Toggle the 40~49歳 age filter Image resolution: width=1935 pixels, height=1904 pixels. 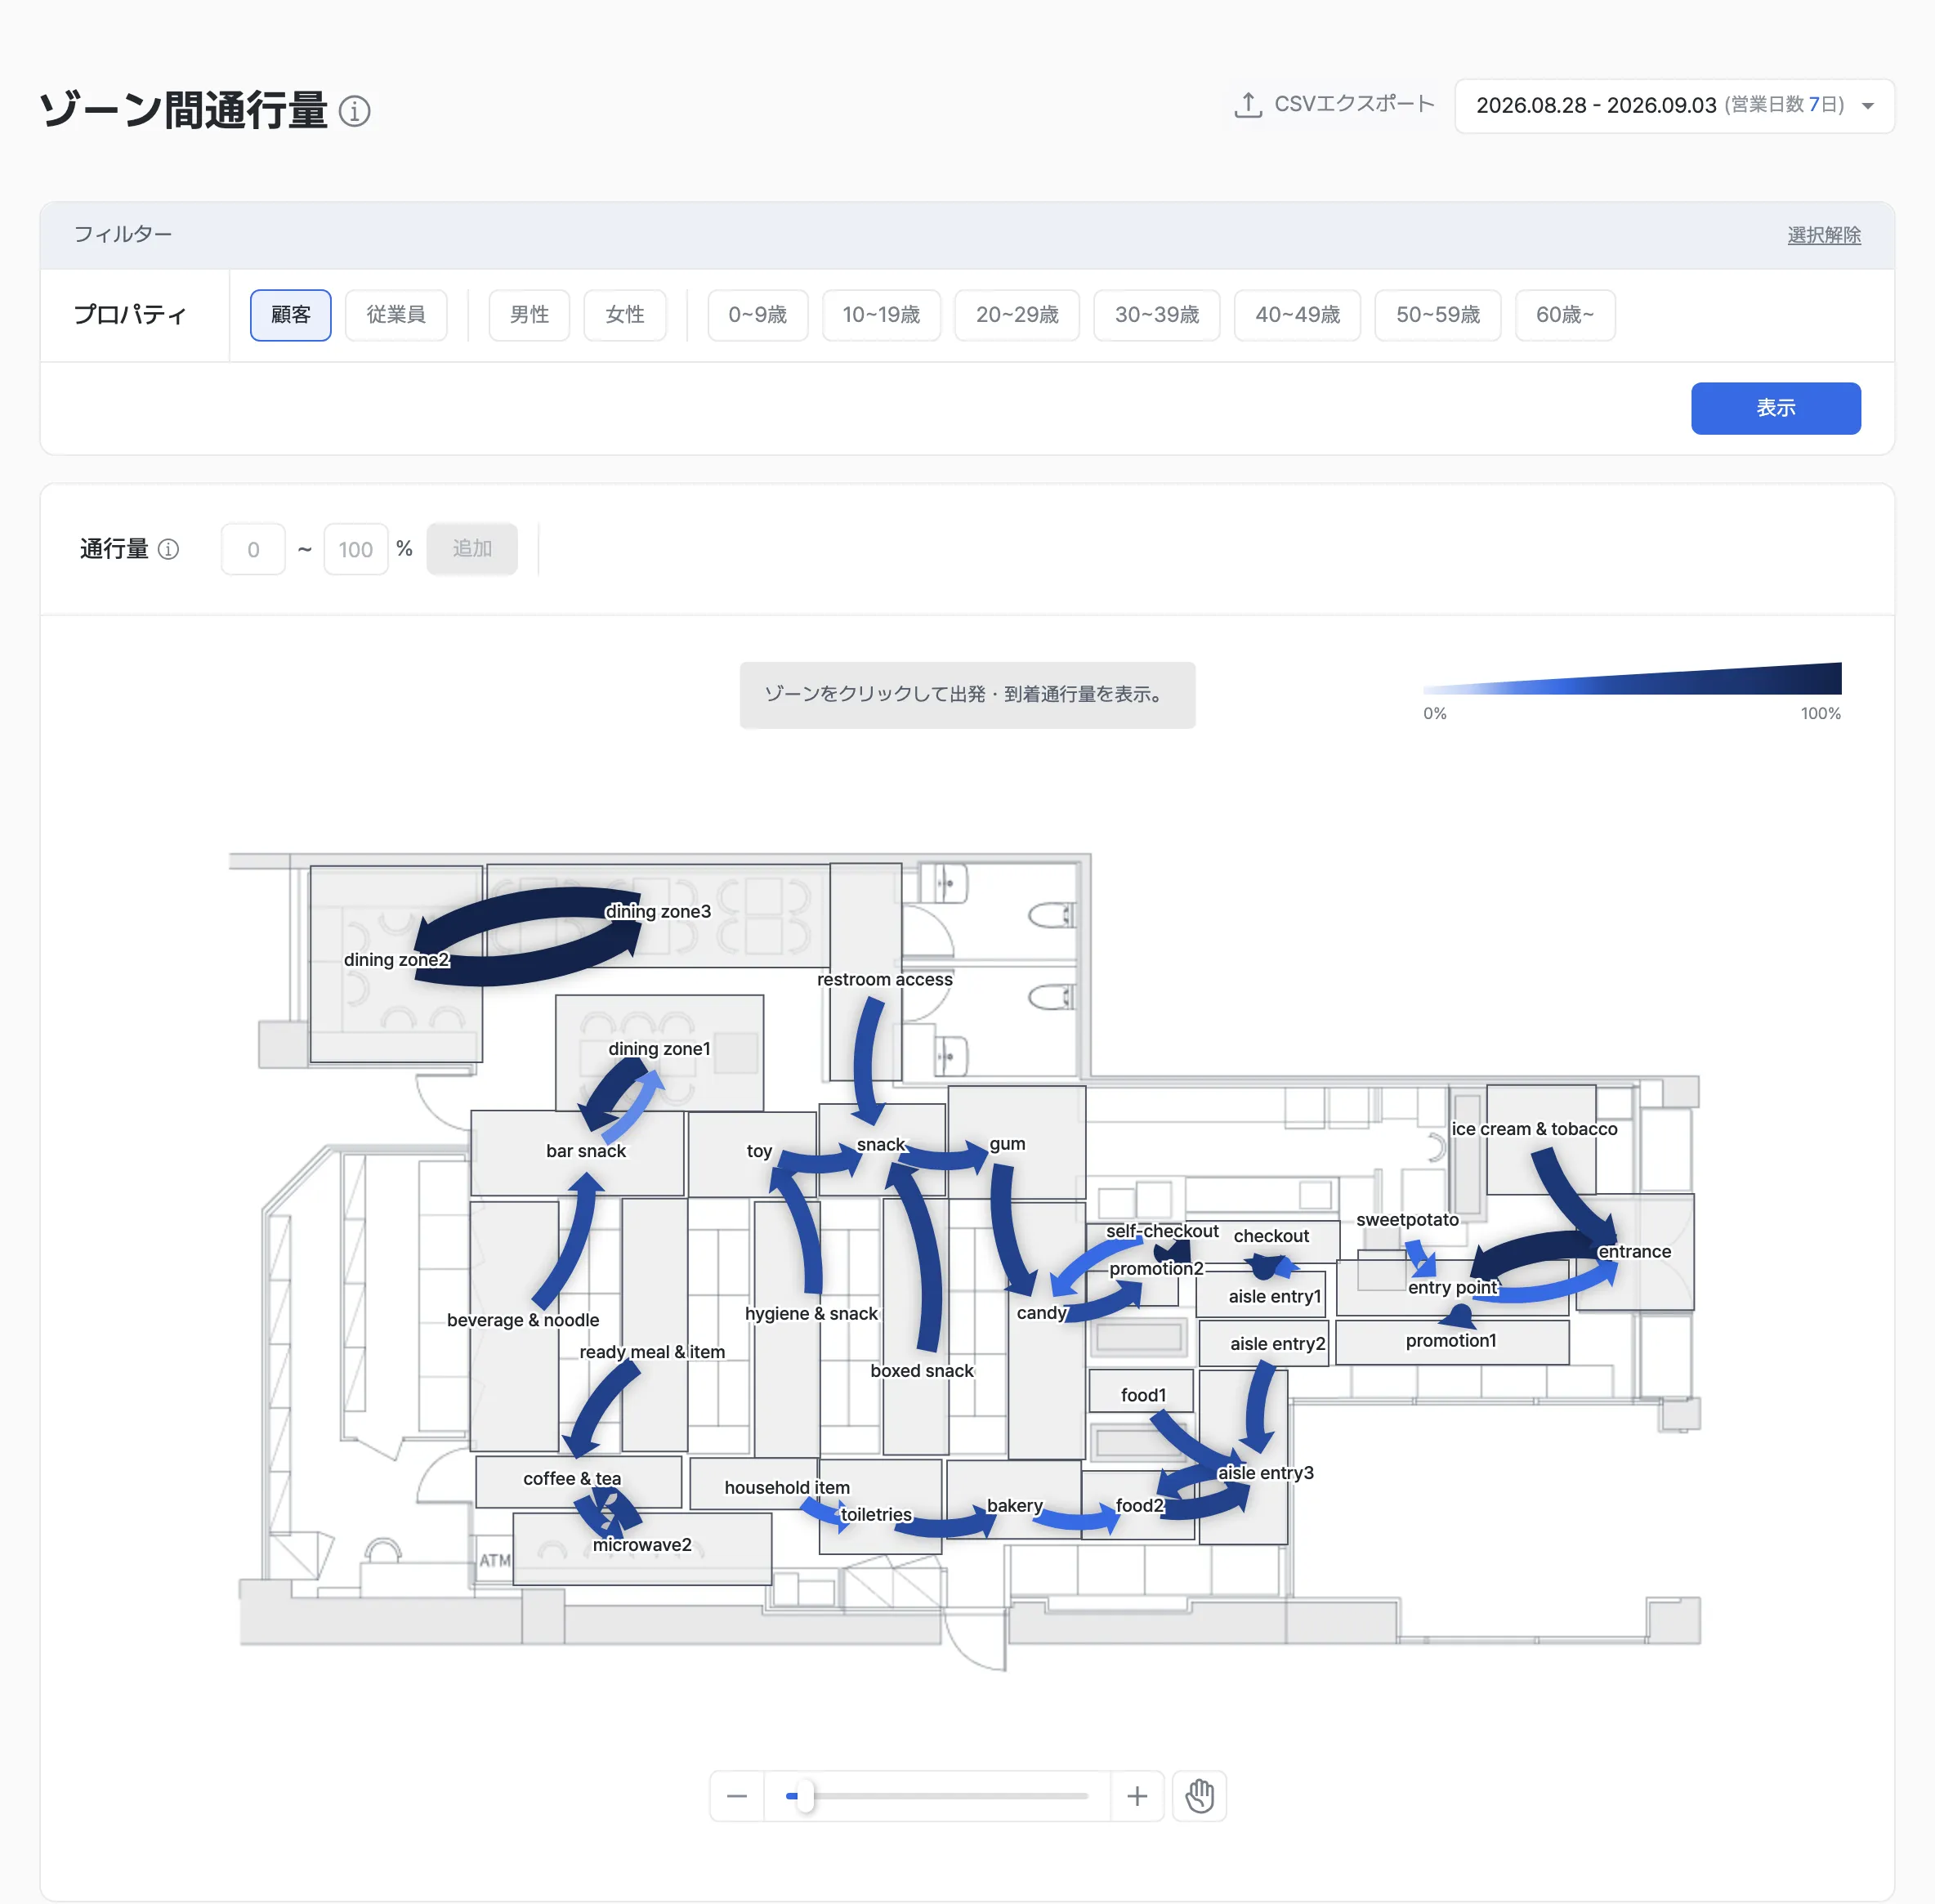click(x=1297, y=315)
